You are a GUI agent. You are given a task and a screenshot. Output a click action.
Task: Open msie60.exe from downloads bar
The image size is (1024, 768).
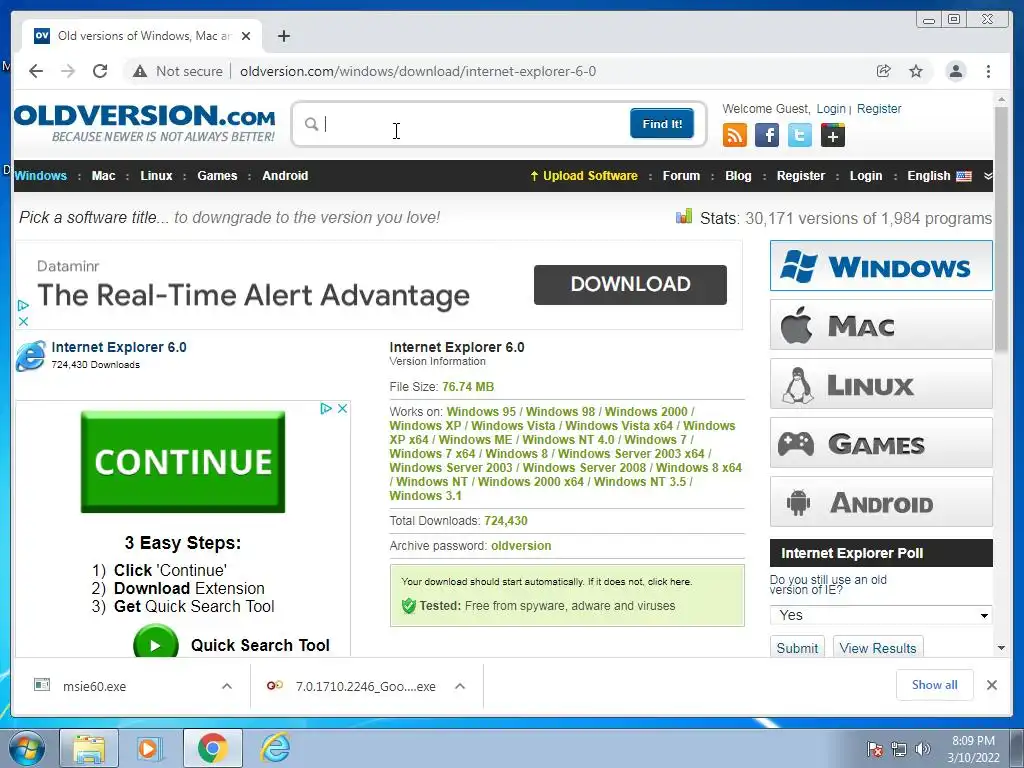(x=94, y=686)
